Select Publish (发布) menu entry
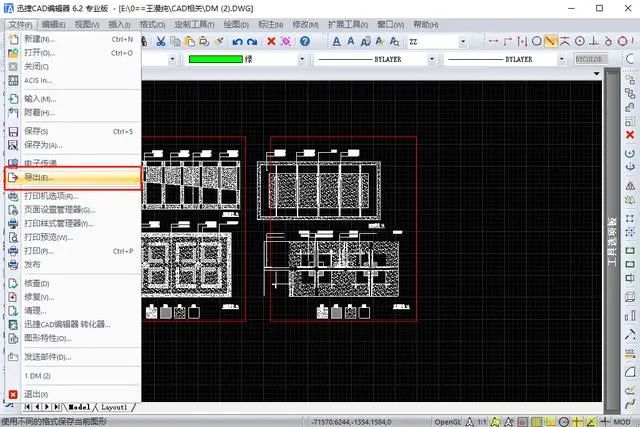Viewport: 640px width, 427px height. click(x=73, y=265)
